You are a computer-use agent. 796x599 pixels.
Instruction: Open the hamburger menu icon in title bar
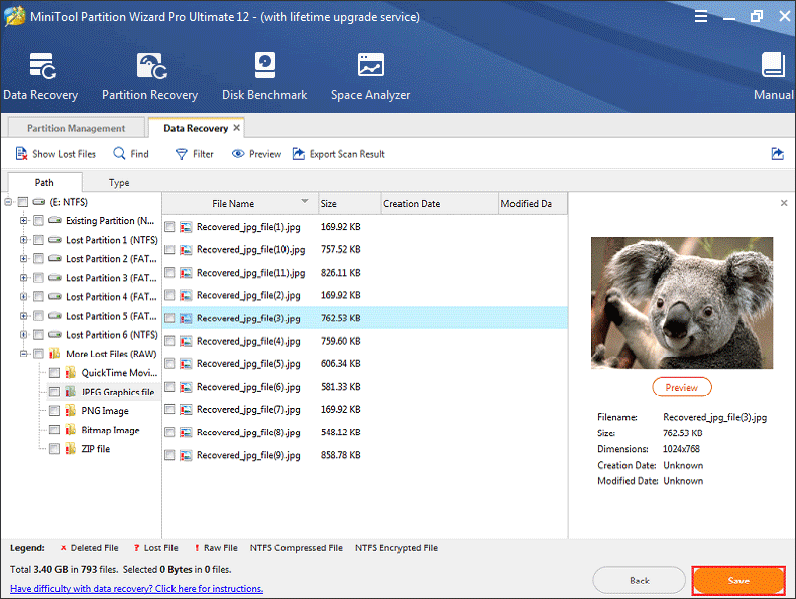[x=701, y=17]
